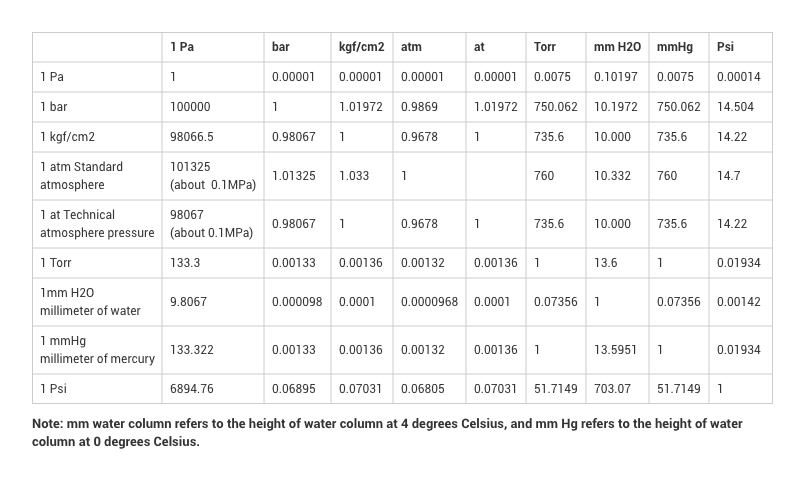Click the note text below the table
This screenshot has height=480, width=805.
click(x=387, y=433)
